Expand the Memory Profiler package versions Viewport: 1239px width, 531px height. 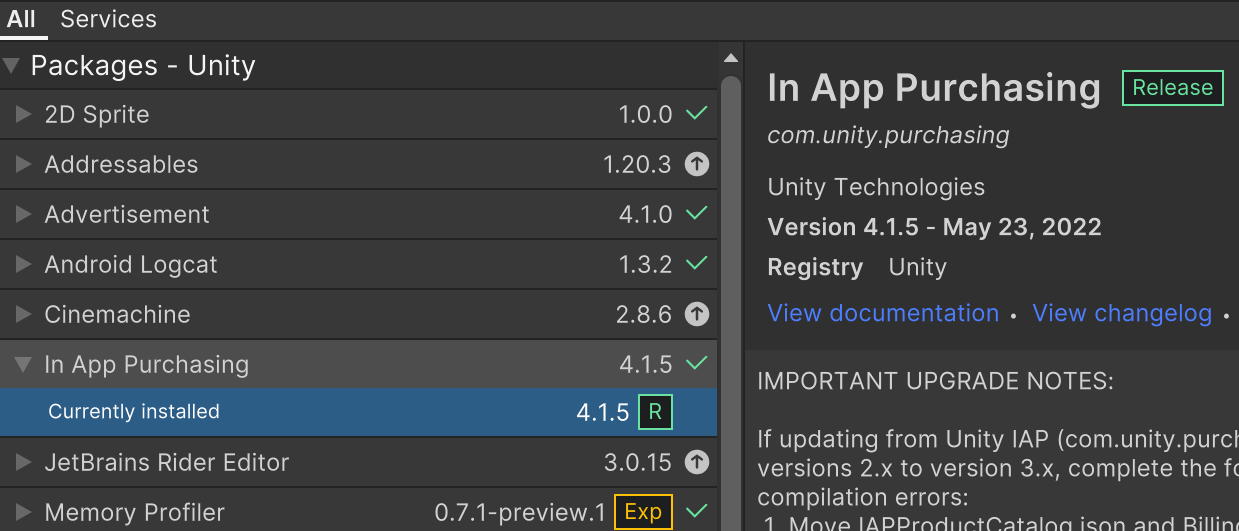coord(24,513)
